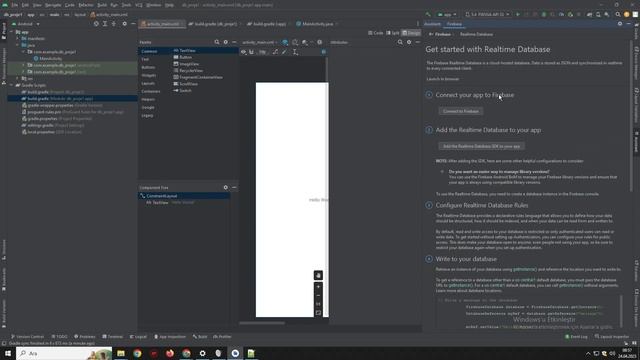Open the Build menu
Image resolution: width=640 pixels, height=360 pixels.
(102, 5)
